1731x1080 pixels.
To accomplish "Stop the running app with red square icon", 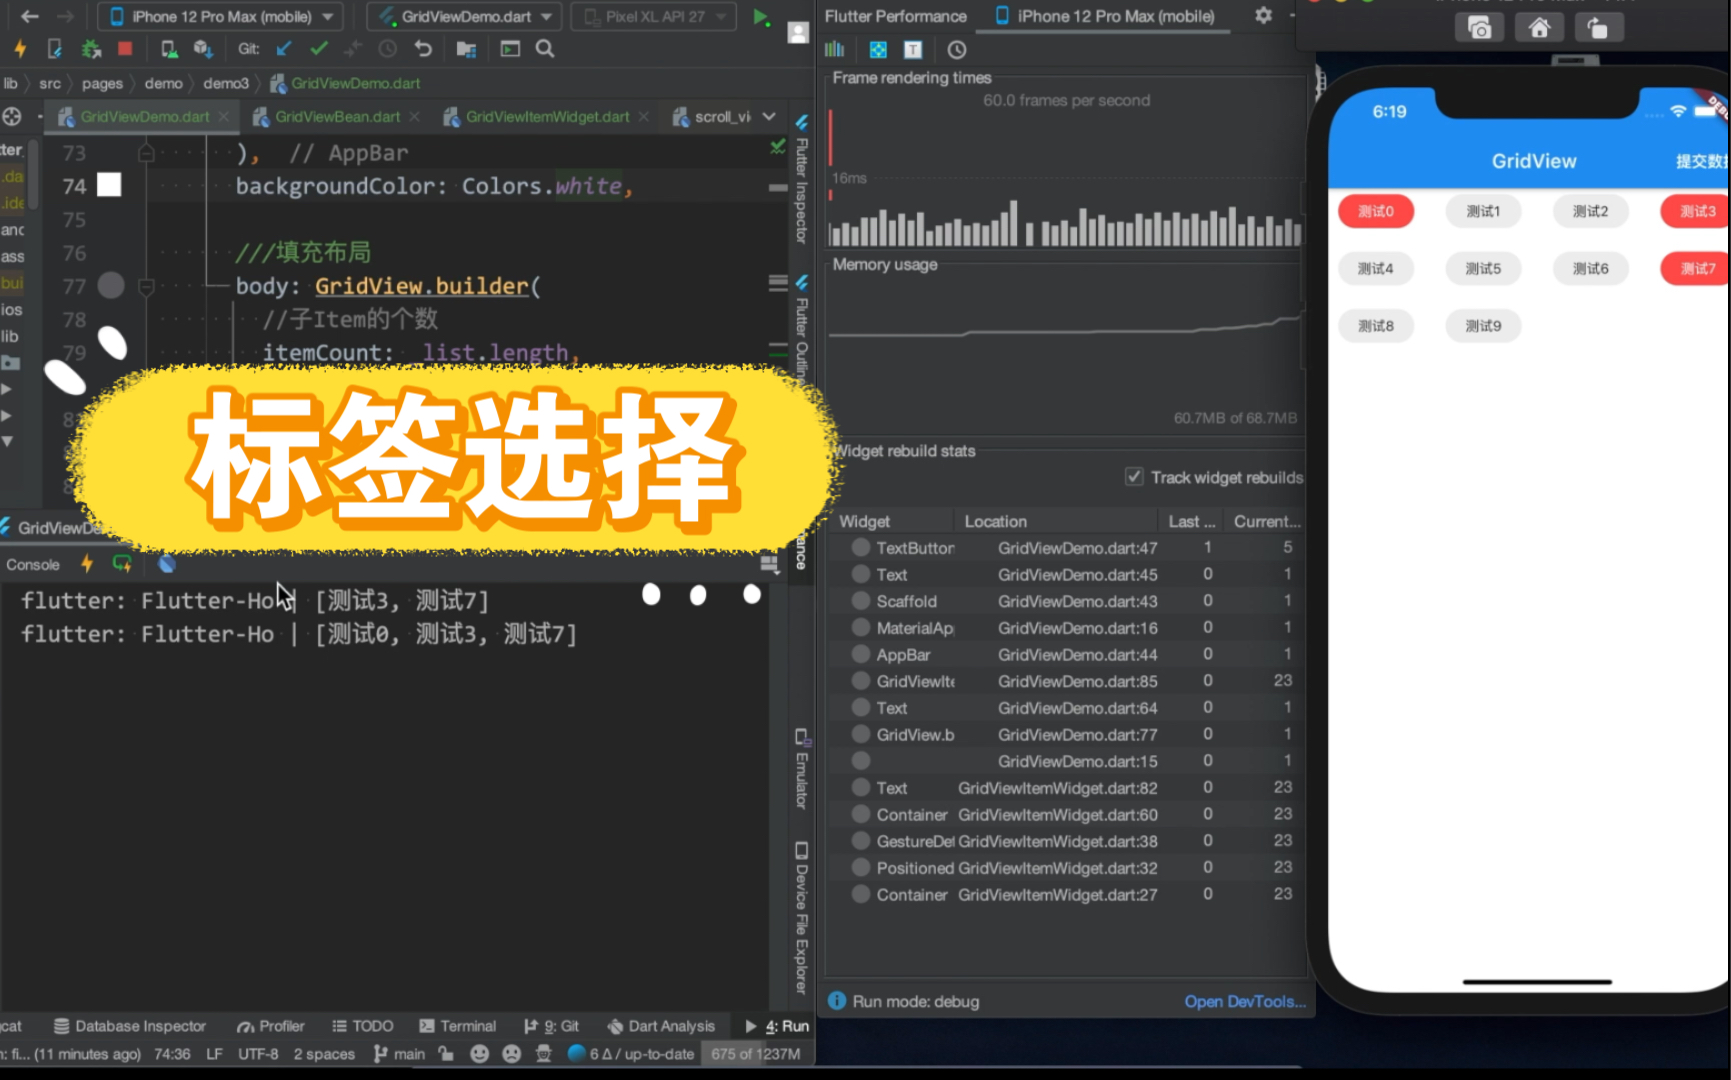I will (x=125, y=47).
